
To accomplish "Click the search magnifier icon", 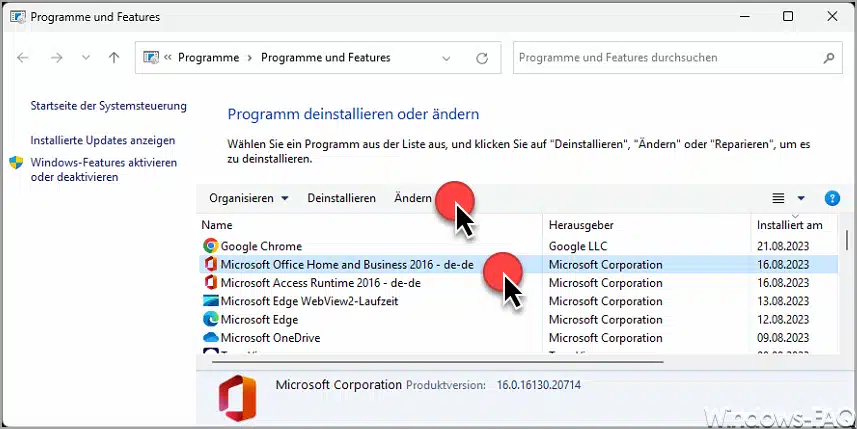I will click(829, 57).
